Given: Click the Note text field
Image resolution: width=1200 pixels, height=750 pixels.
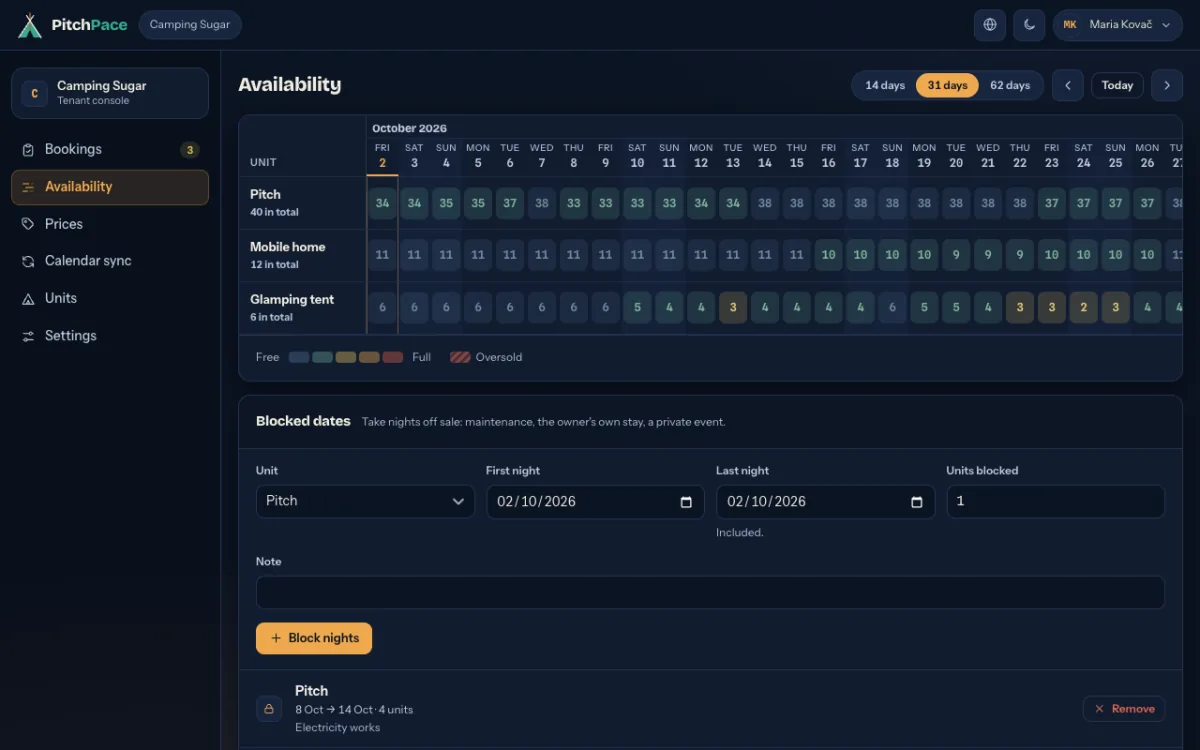Looking at the screenshot, I should coord(710,592).
